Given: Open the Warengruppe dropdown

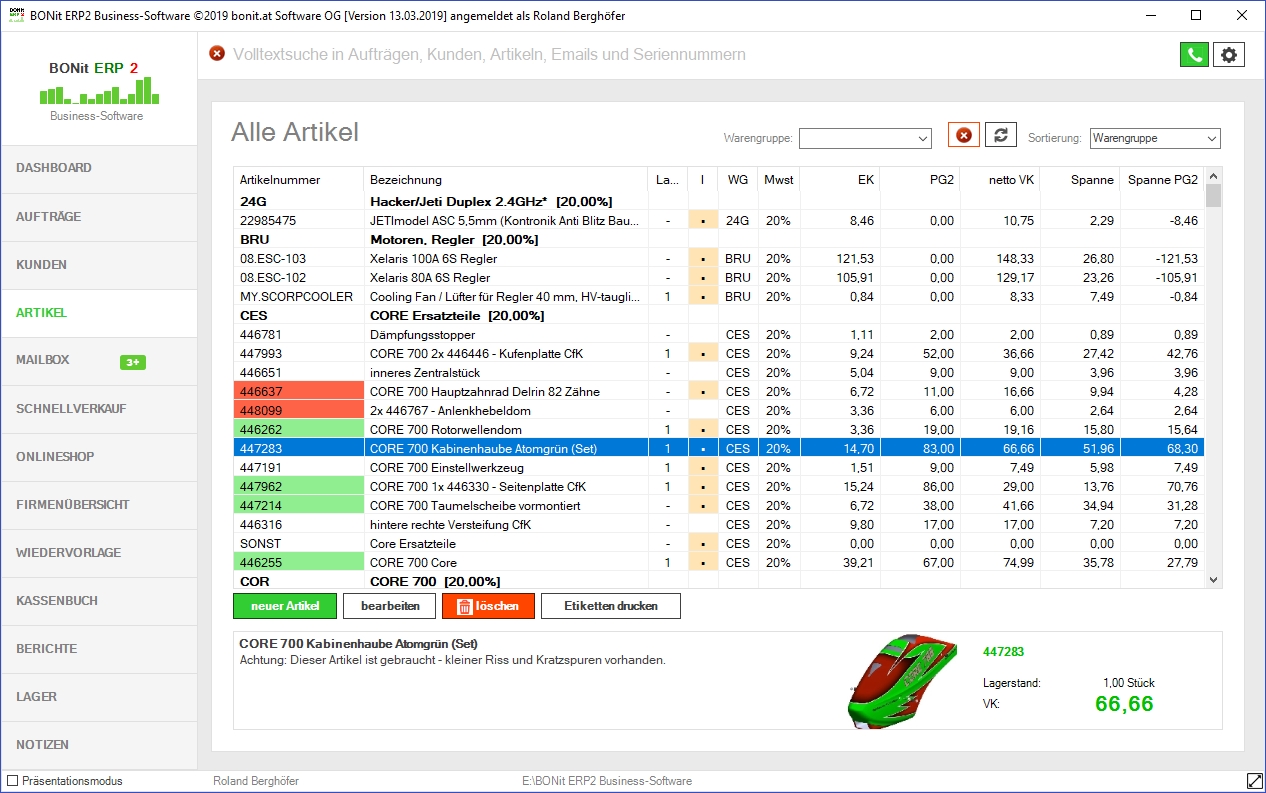Looking at the screenshot, I should pyautogui.click(x=866, y=138).
